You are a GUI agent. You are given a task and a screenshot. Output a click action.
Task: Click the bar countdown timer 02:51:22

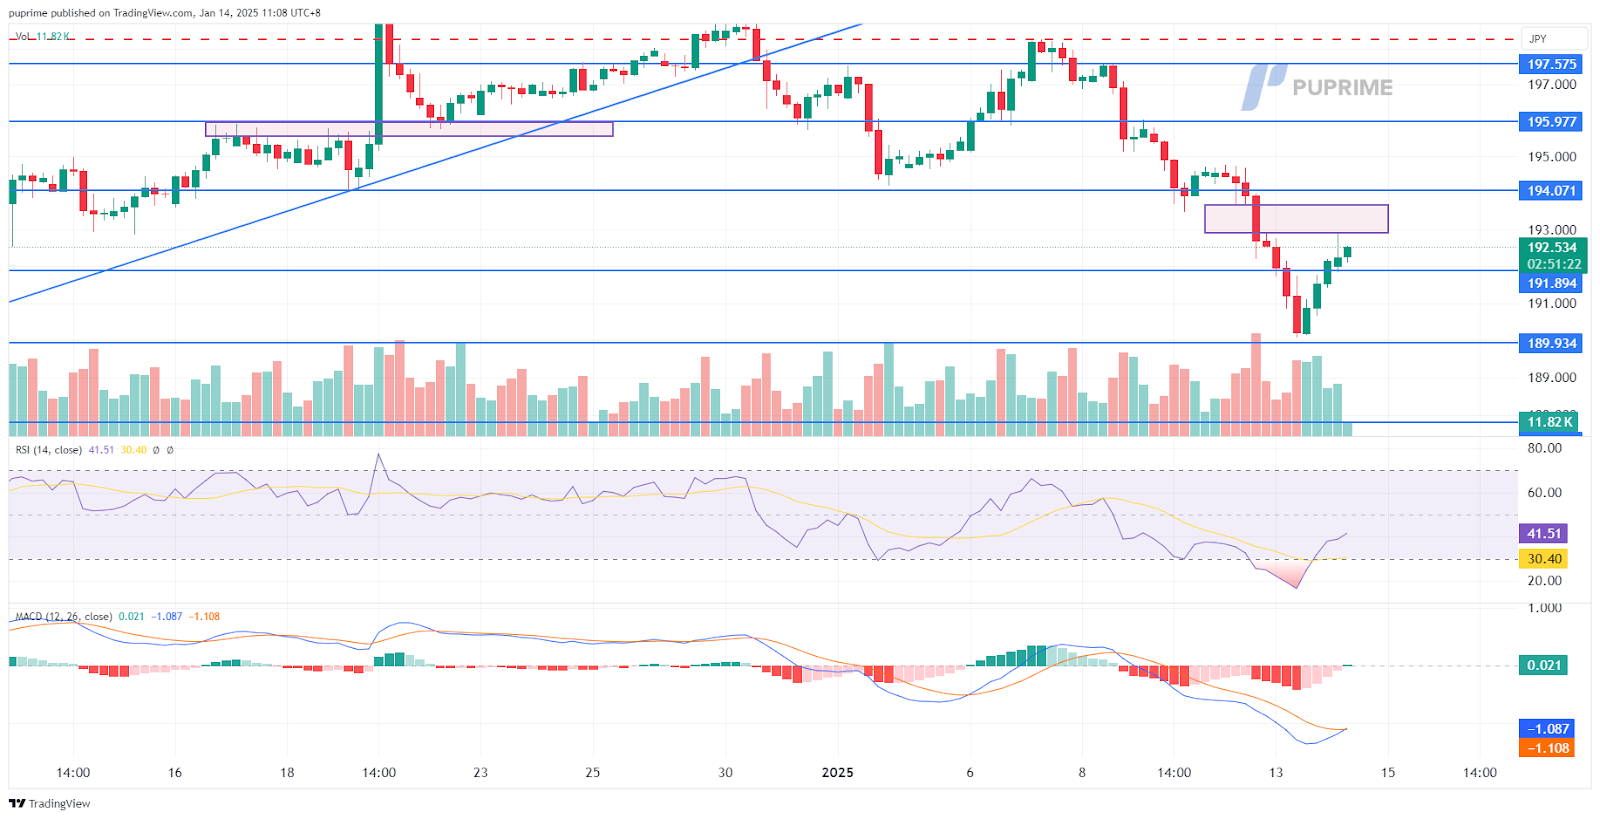(x=1552, y=264)
